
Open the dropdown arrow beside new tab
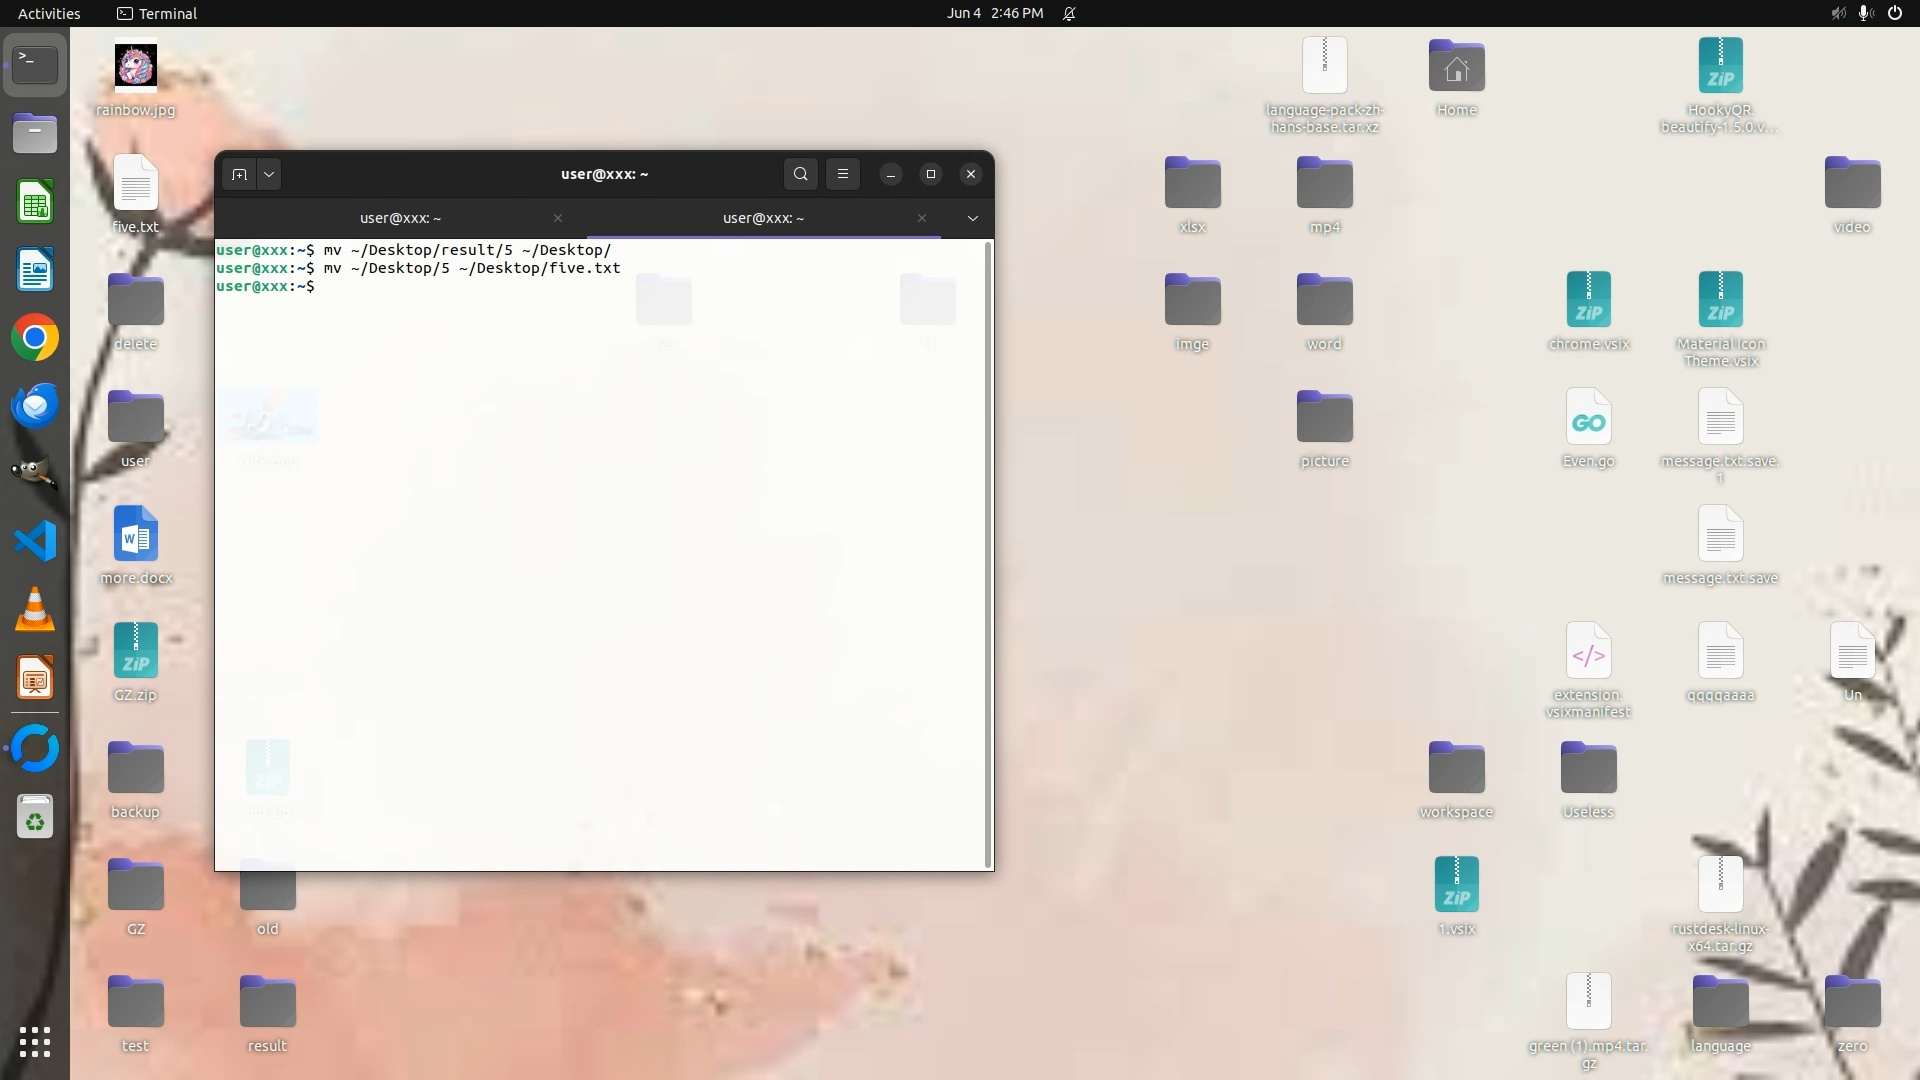point(269,174)
